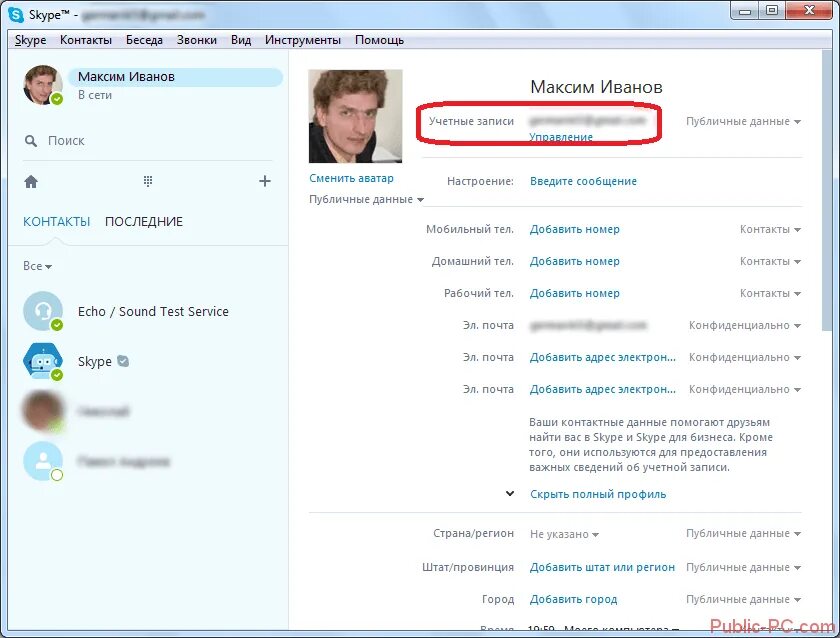The image size is (840, 638).
Task: Click the Поиск search field
Action: pyautogui.click(x=148, y=141)
